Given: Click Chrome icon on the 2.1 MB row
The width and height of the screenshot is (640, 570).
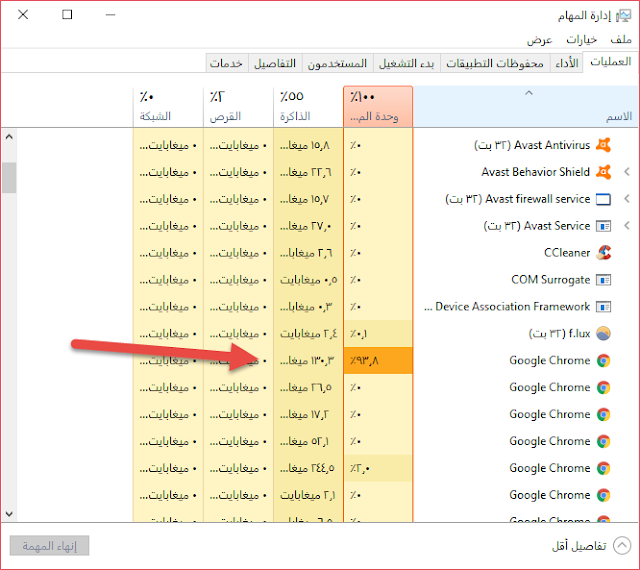Looking at the screenshot, I should point(603,495).
